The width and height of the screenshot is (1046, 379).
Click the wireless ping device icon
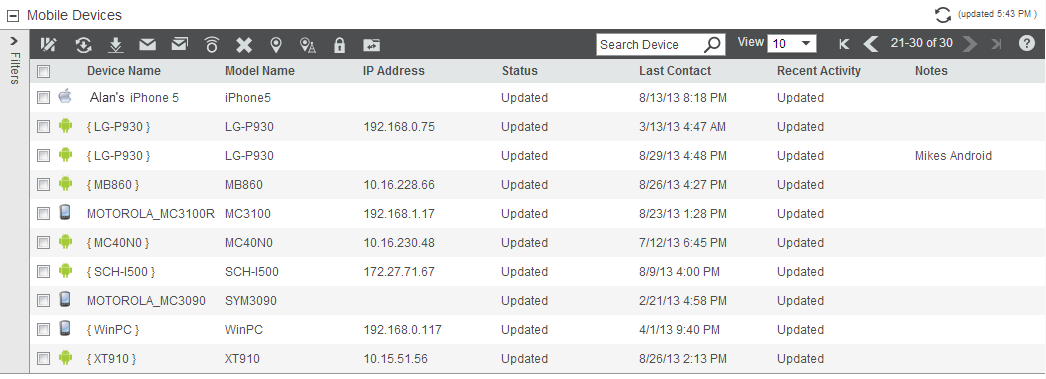pos(211,45)
